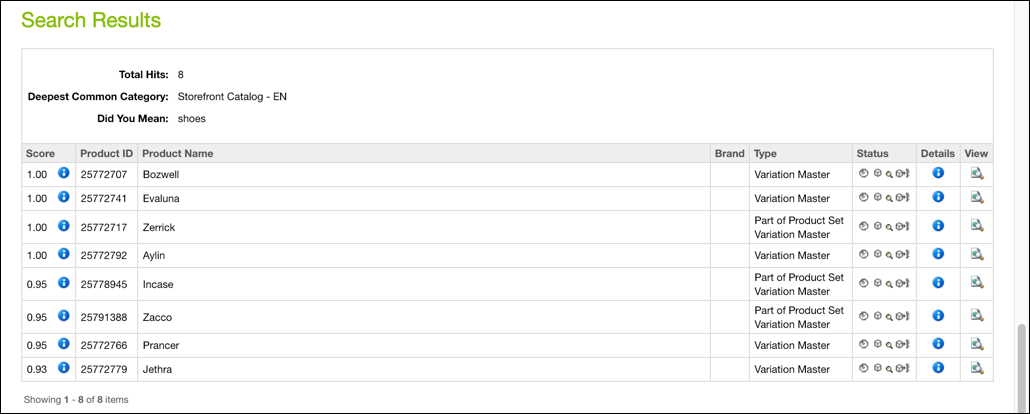Click the online status icon for Aylin
The height and width of the screenshot is (414, 1030).
point(864,254)
